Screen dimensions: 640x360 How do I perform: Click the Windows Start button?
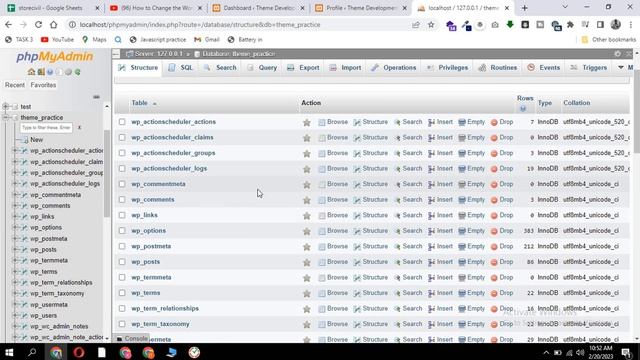coord(9,352)
